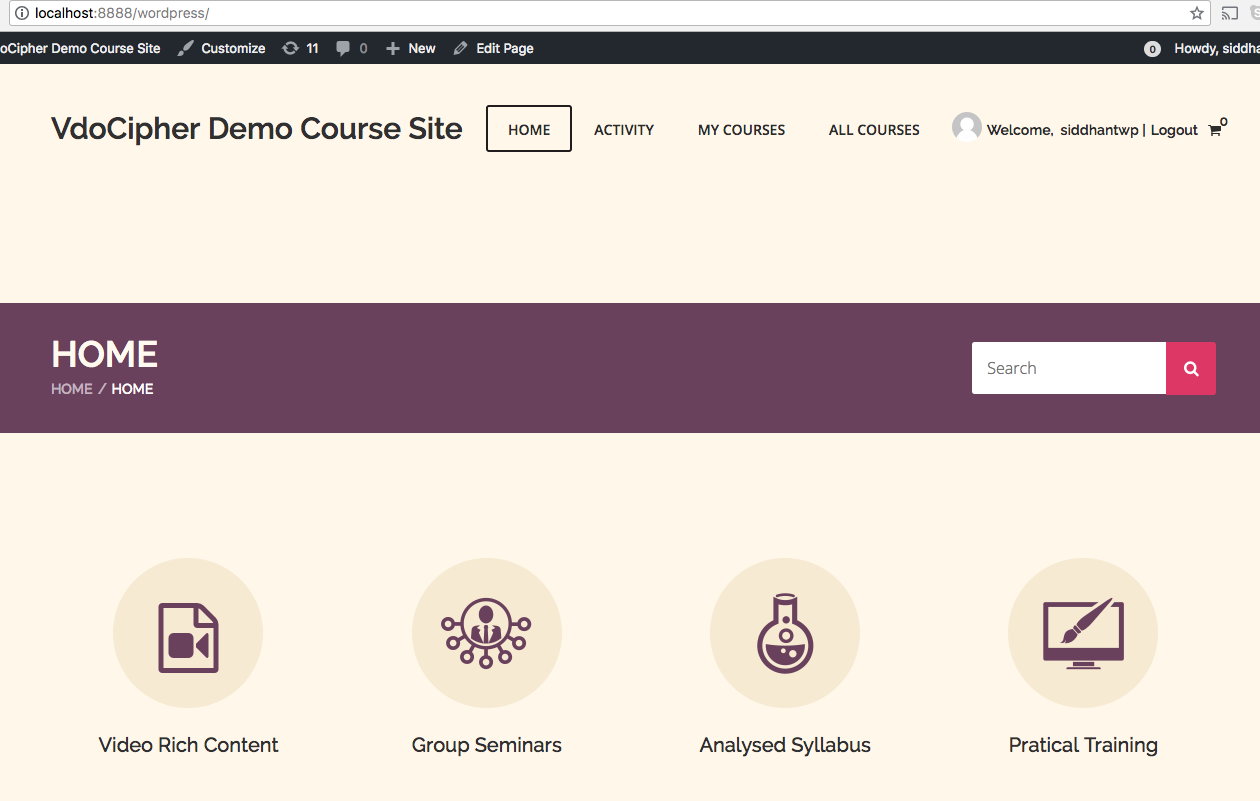Viewport: 1260px width, 801px height.
Task: Click the site name in the admin bar
Action: tap(80, 48)
